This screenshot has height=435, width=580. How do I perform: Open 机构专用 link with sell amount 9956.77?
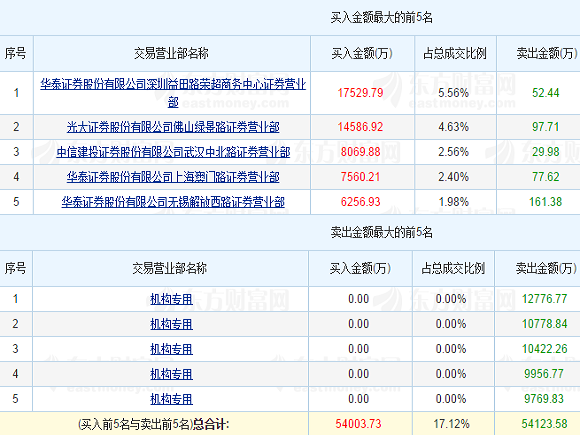[171, 374]
